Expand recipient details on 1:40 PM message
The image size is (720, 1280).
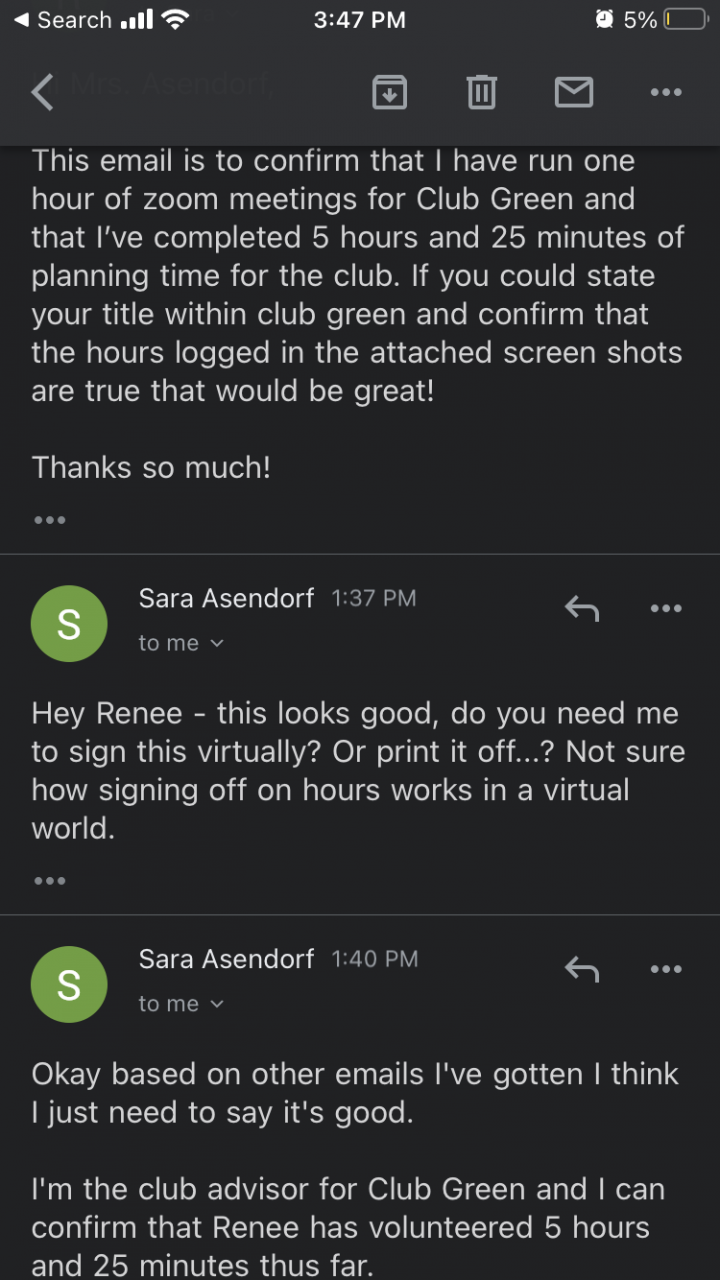pyautogui.click(x=181, y=1004)
